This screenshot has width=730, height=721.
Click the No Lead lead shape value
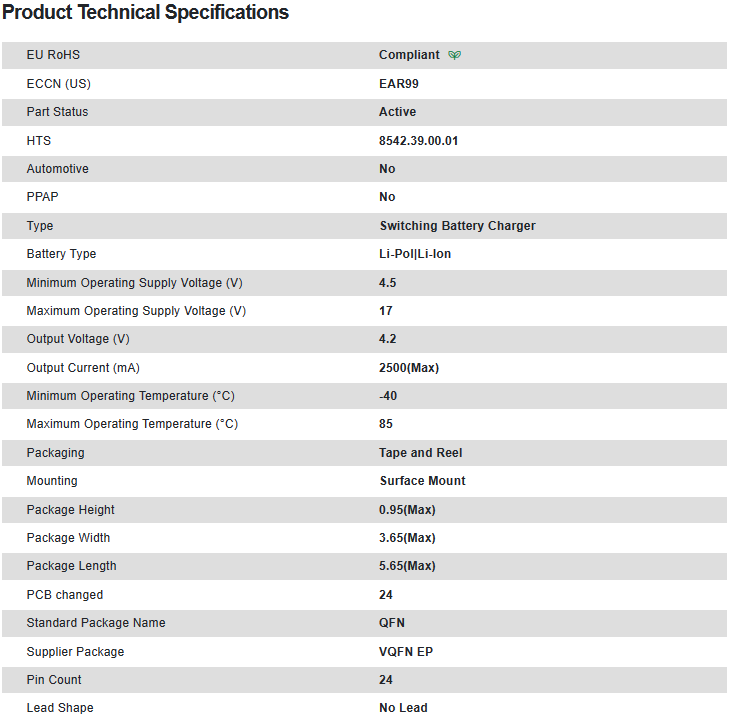(403, 708)
